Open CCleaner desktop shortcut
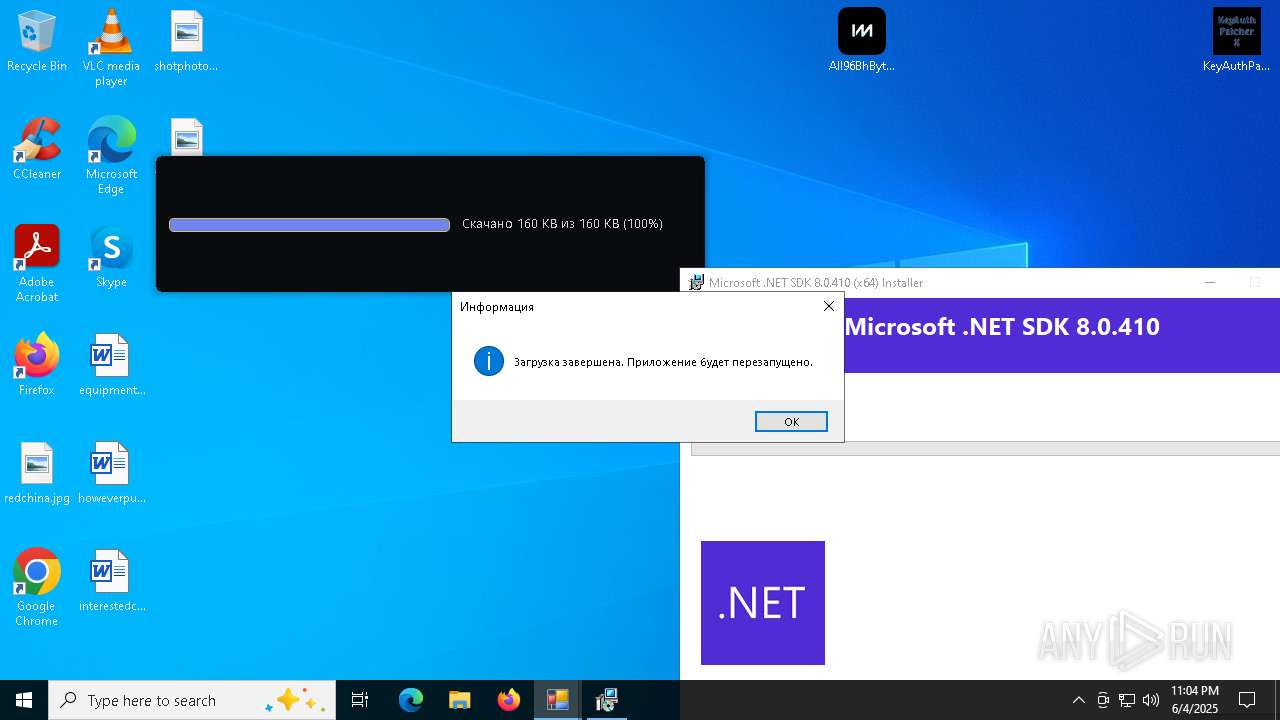1280x720 pixels. 37,150
